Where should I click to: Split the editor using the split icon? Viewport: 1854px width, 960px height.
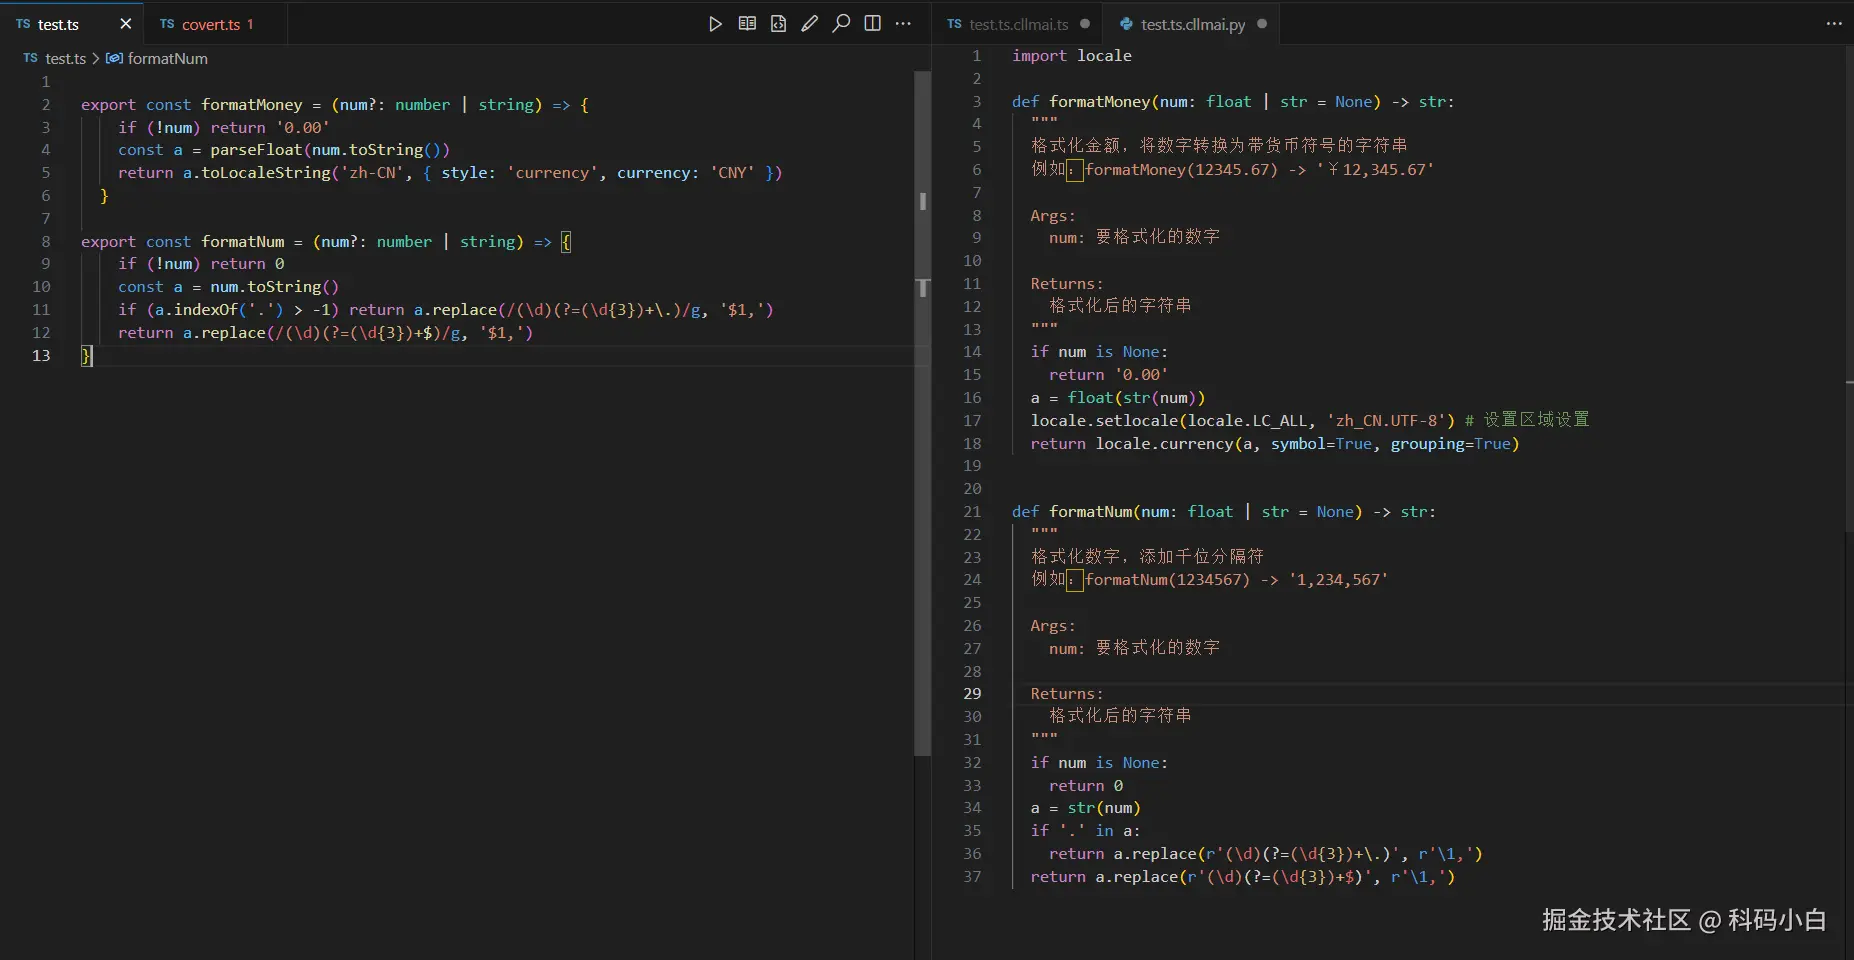point(873,24)
